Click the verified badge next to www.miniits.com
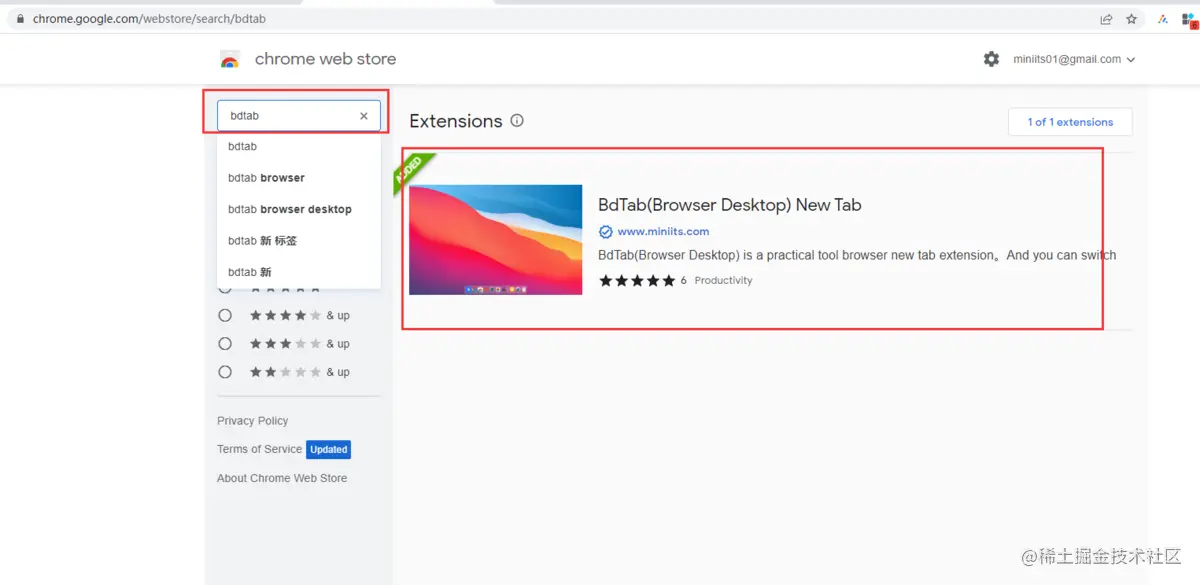Viewport: 1200px width, 585px height. pos(605,231)
